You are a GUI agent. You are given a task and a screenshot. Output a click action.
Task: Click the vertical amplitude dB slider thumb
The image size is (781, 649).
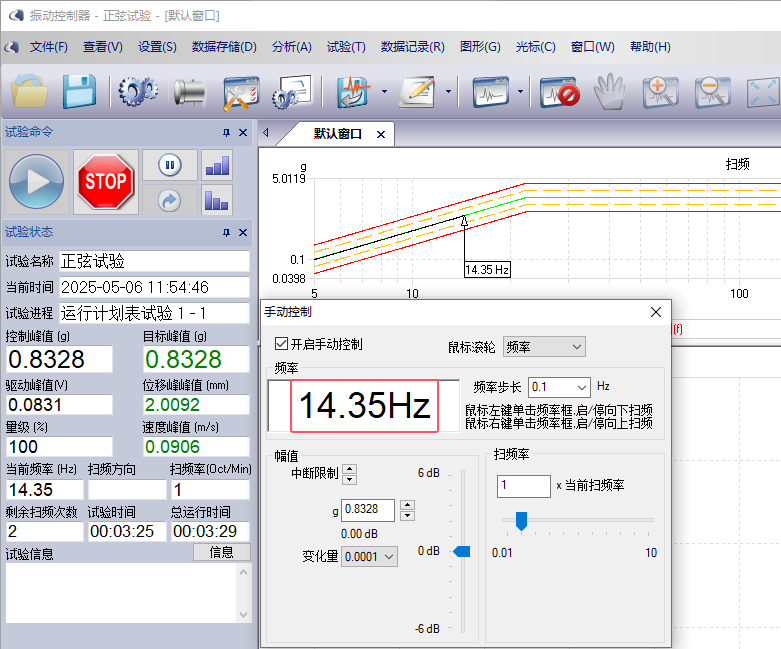(x=462, y=551)
